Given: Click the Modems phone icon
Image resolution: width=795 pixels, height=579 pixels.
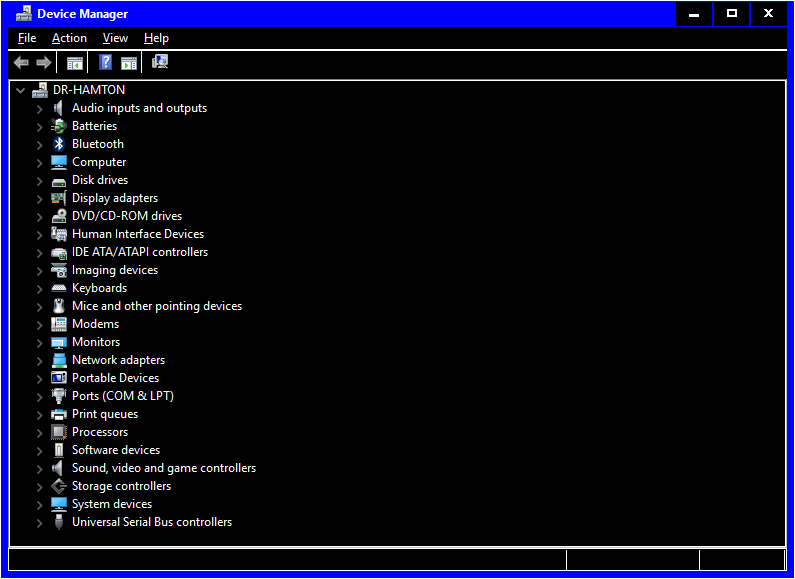Looking at the screenshot, I should click(59, 324).
